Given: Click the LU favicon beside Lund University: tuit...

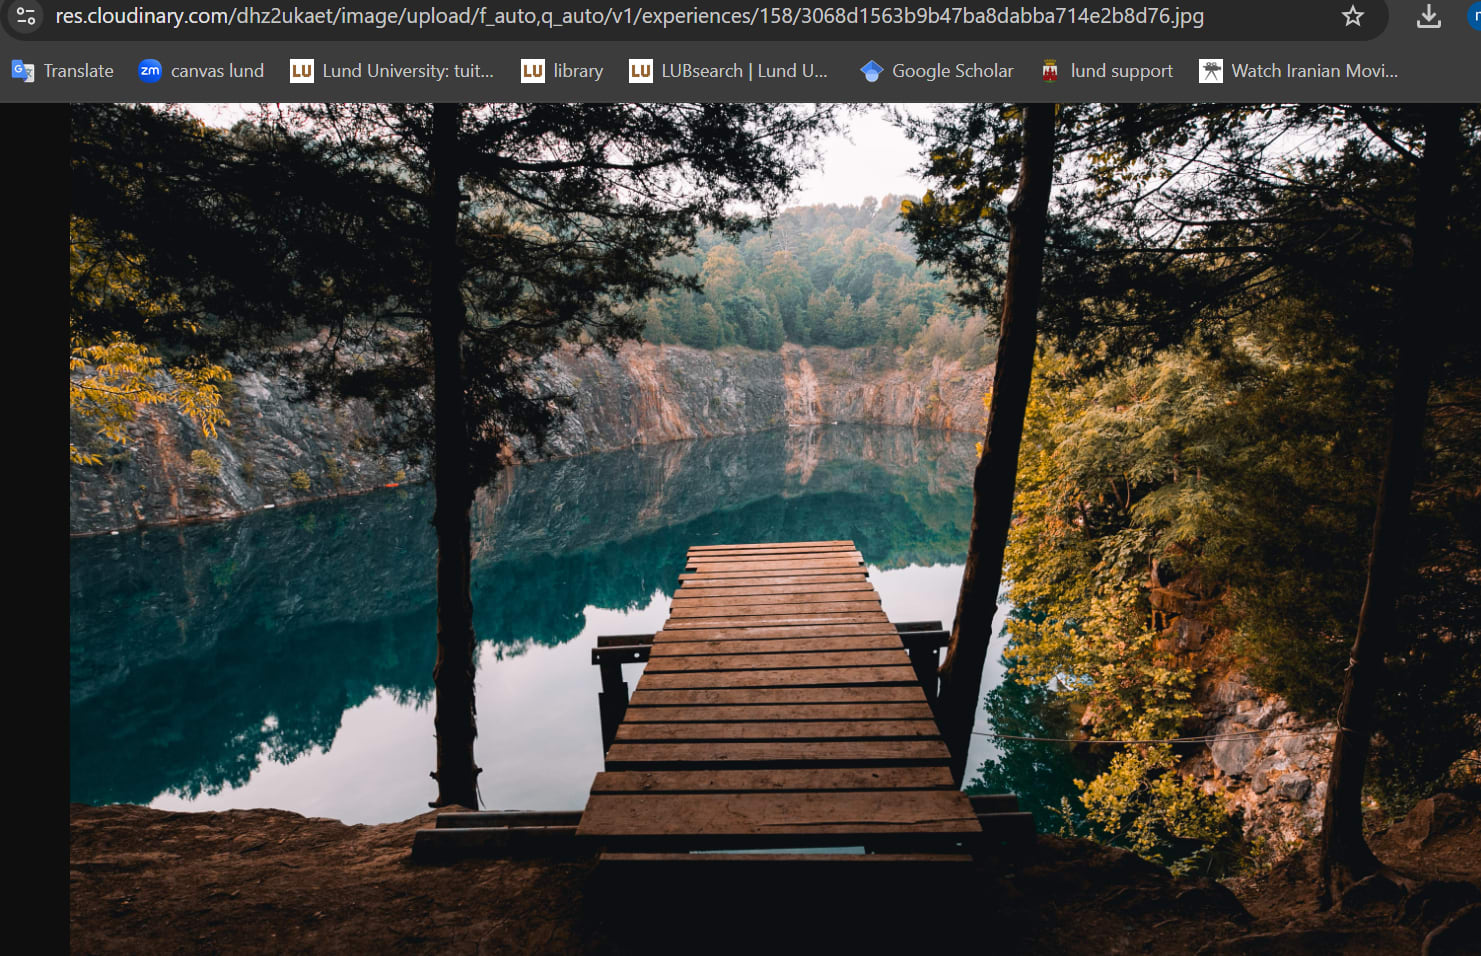Looking at the screenshot, I should (302, 71).
